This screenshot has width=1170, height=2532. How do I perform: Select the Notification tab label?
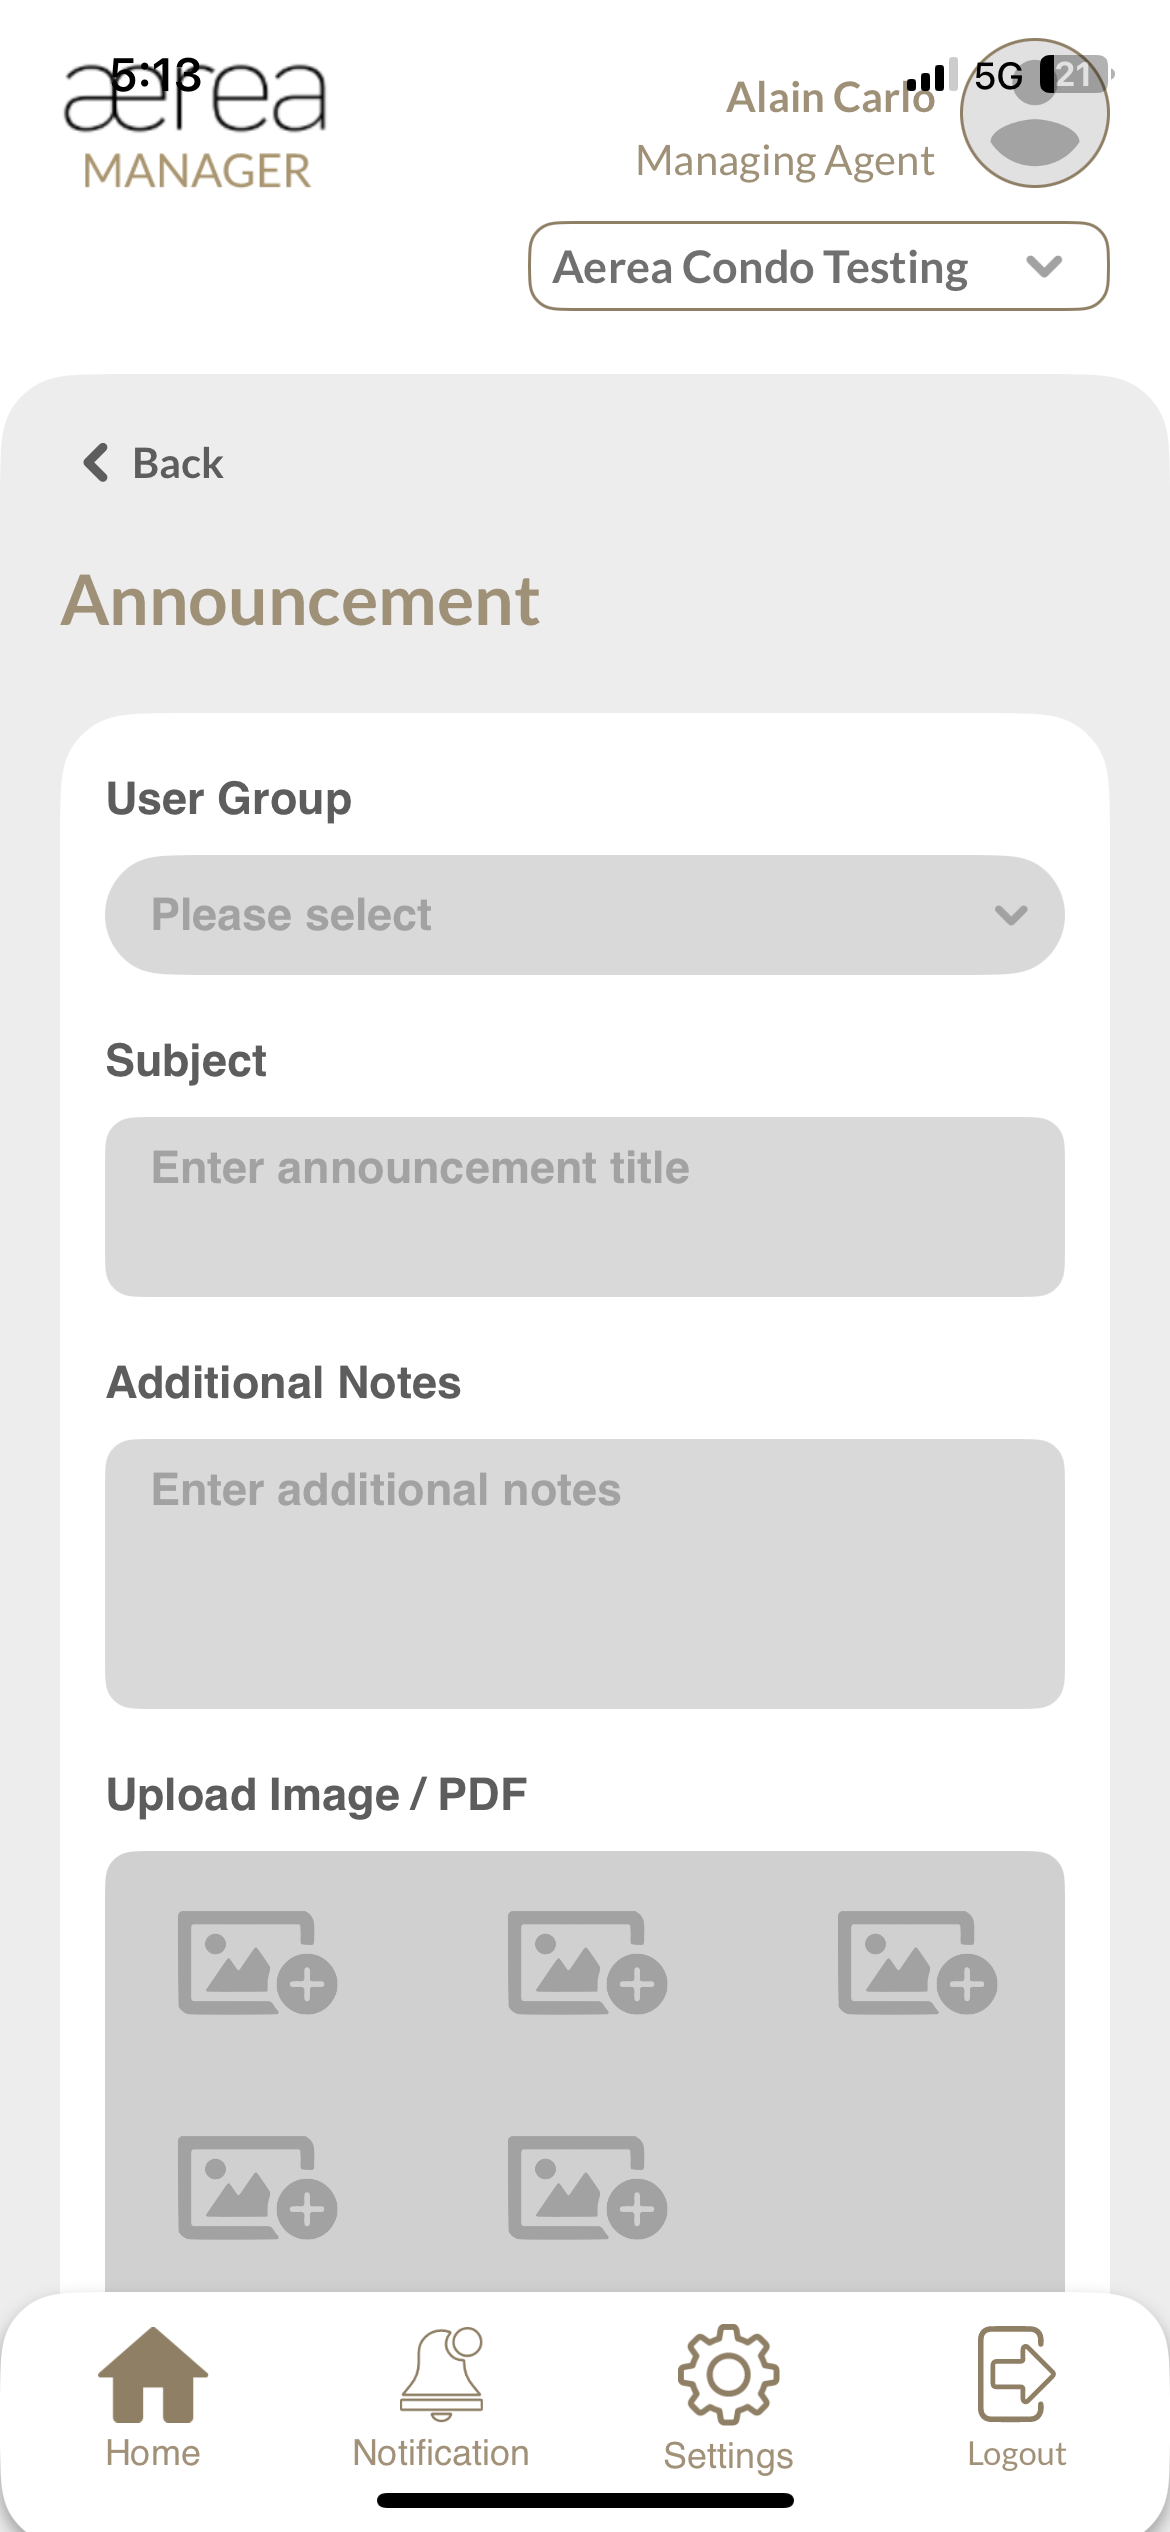441,2454
